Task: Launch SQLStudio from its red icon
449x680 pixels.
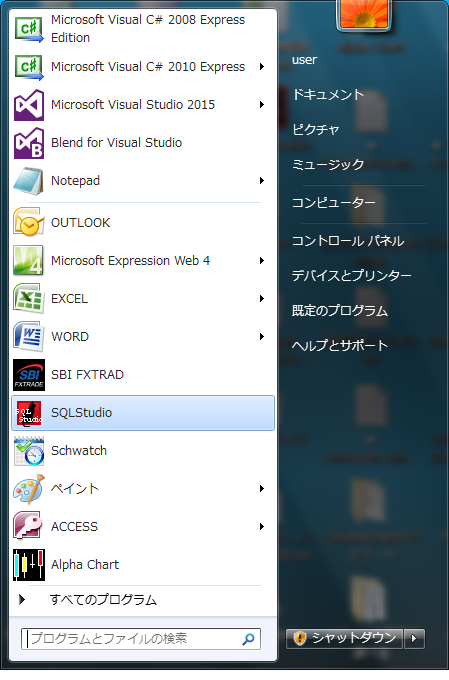Action: tap(29, 413)
